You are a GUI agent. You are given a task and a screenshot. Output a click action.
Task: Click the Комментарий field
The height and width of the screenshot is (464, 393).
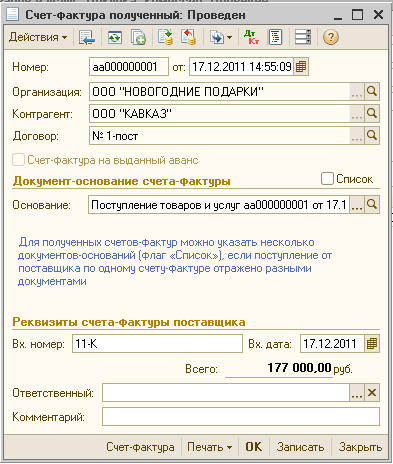[241, 417]
